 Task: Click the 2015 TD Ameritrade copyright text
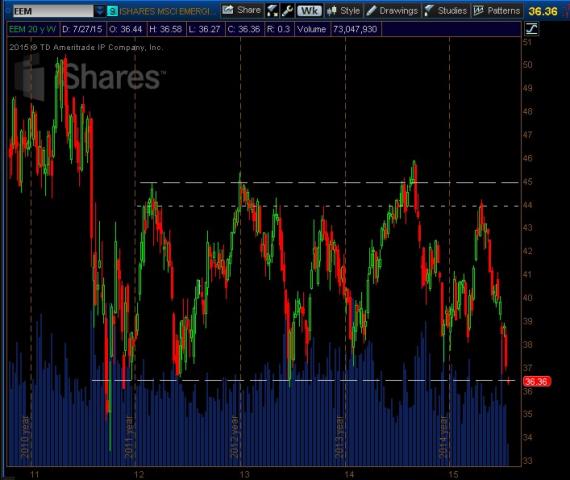coord(86,47)
